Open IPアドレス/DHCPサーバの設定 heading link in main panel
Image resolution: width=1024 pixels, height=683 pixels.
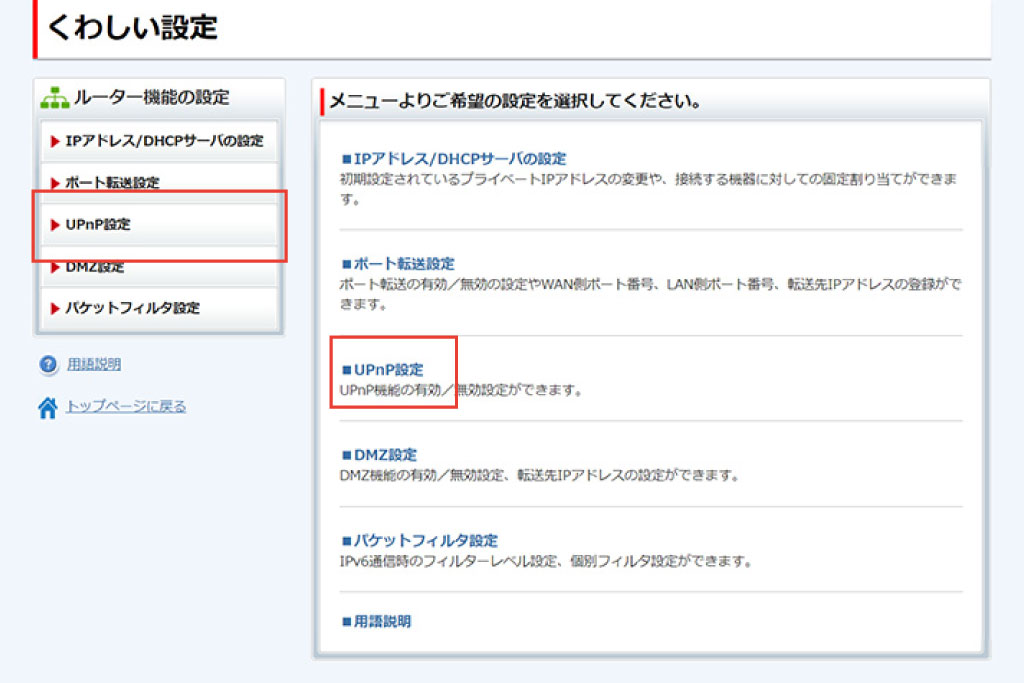click(x=459, y=158)
